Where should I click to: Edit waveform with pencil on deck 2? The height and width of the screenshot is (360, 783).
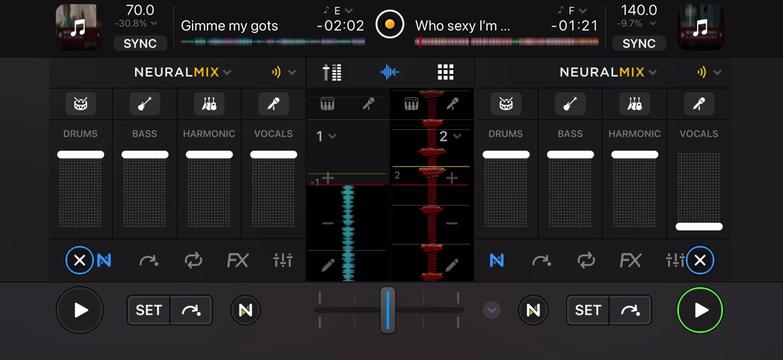click(452, 265)
